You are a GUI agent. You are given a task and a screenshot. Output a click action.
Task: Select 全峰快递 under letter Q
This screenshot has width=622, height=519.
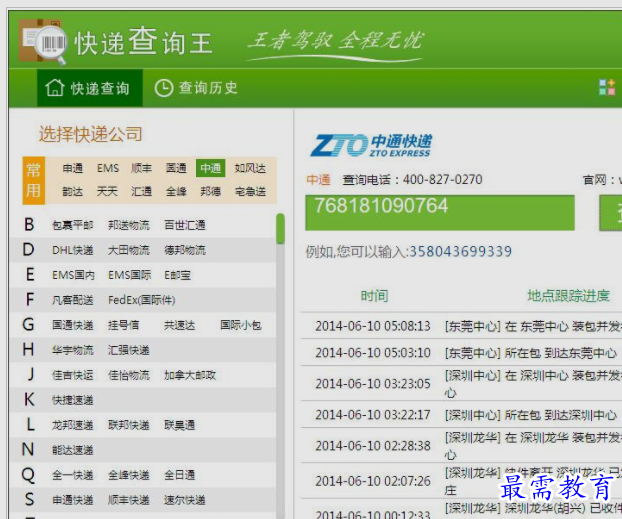(x=129, y=475)
